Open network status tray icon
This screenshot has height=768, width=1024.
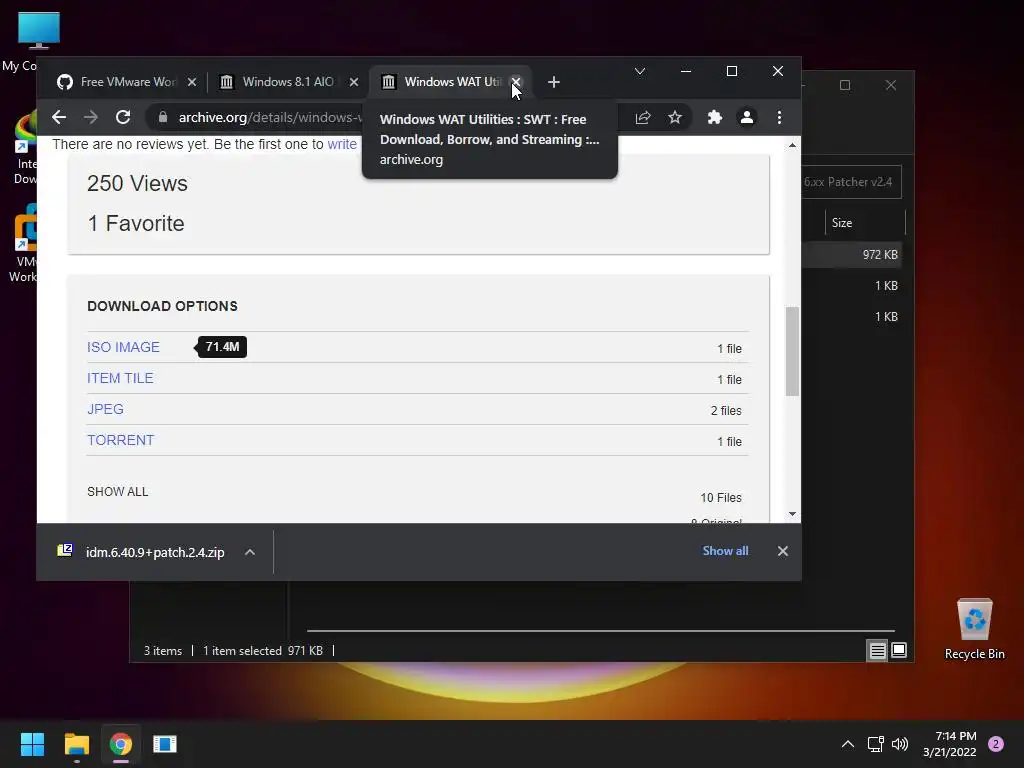pos(875,744)
